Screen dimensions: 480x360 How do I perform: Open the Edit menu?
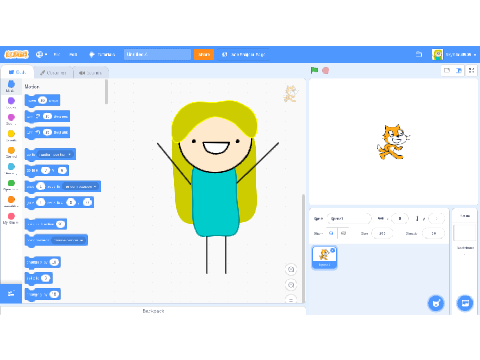click(73, 54)
